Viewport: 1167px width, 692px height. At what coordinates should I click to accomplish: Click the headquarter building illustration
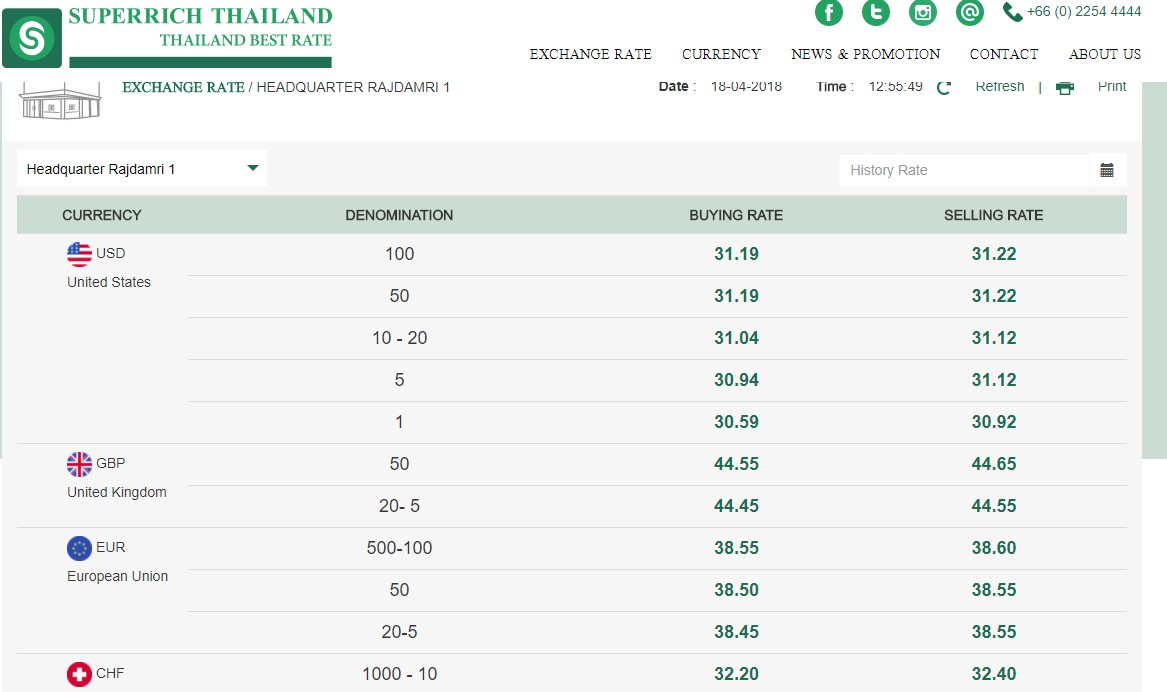(x=60, y=100)
